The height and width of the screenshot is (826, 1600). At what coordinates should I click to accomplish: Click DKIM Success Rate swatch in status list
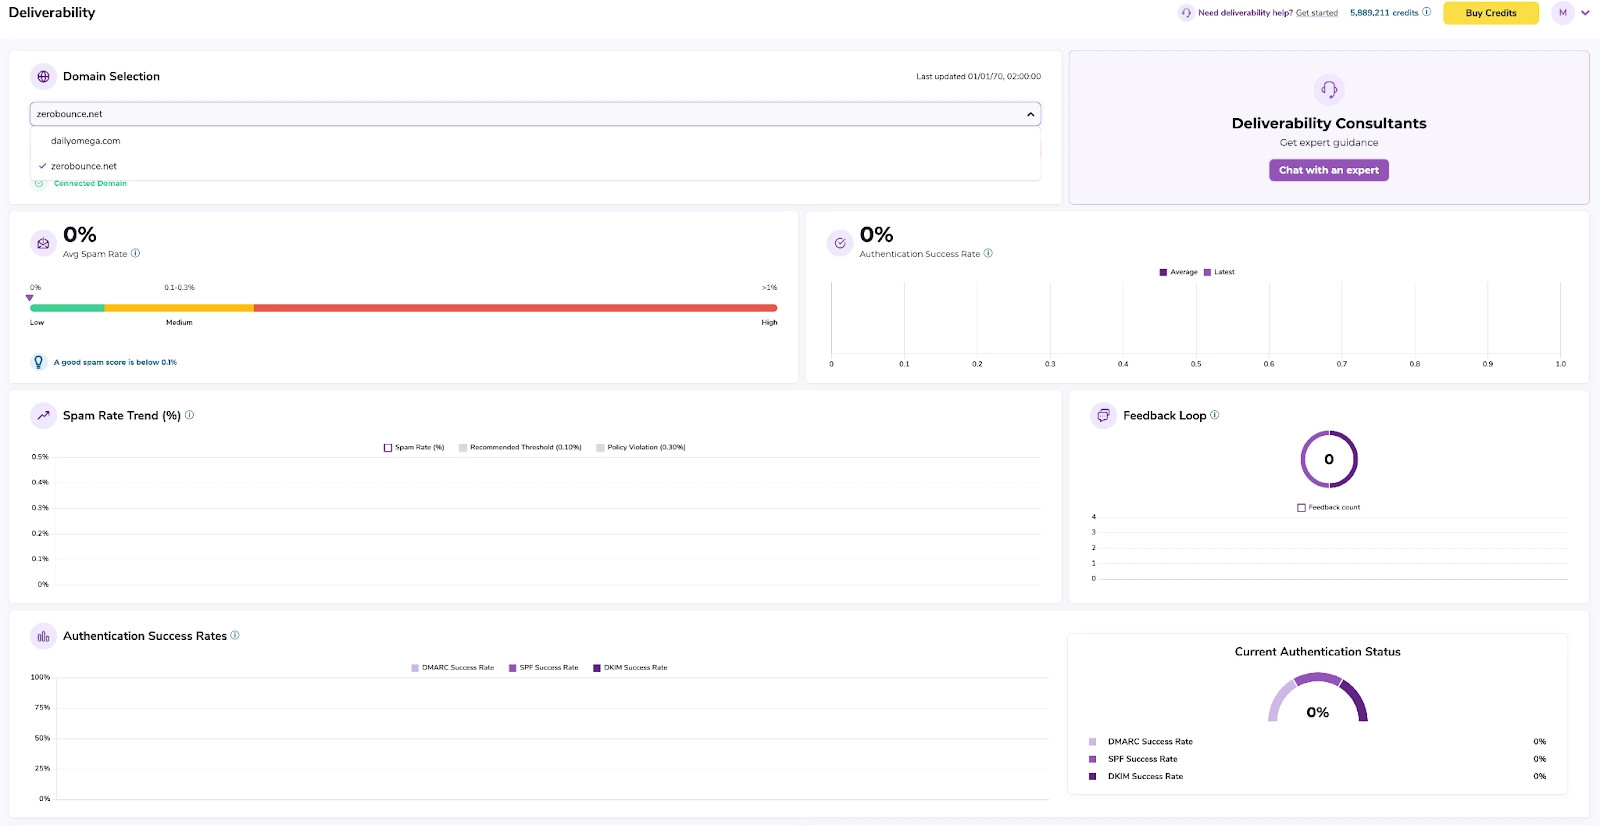point(1092,776)
